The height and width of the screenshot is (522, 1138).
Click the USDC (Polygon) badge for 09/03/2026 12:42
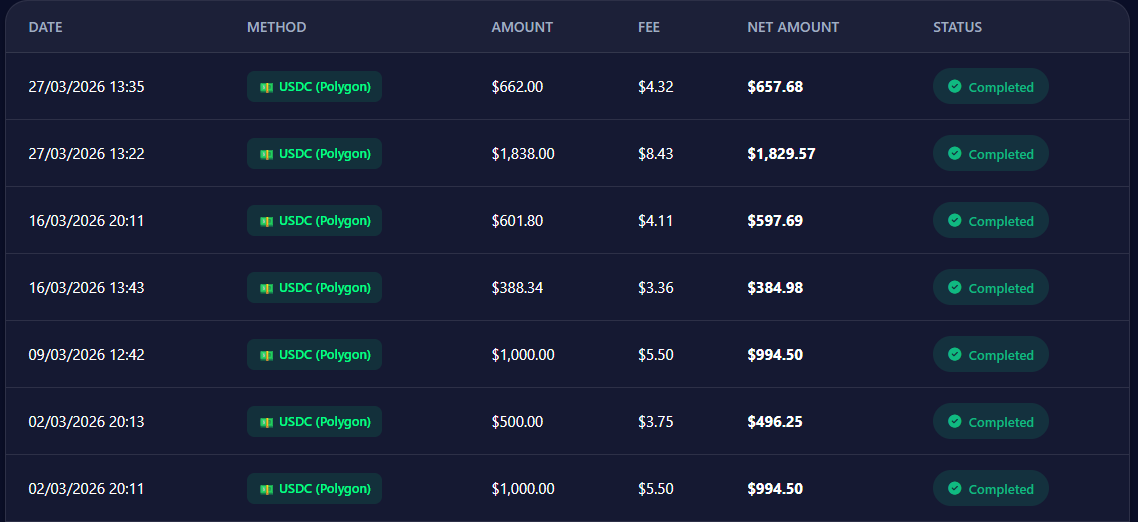[x=314, y=355]
